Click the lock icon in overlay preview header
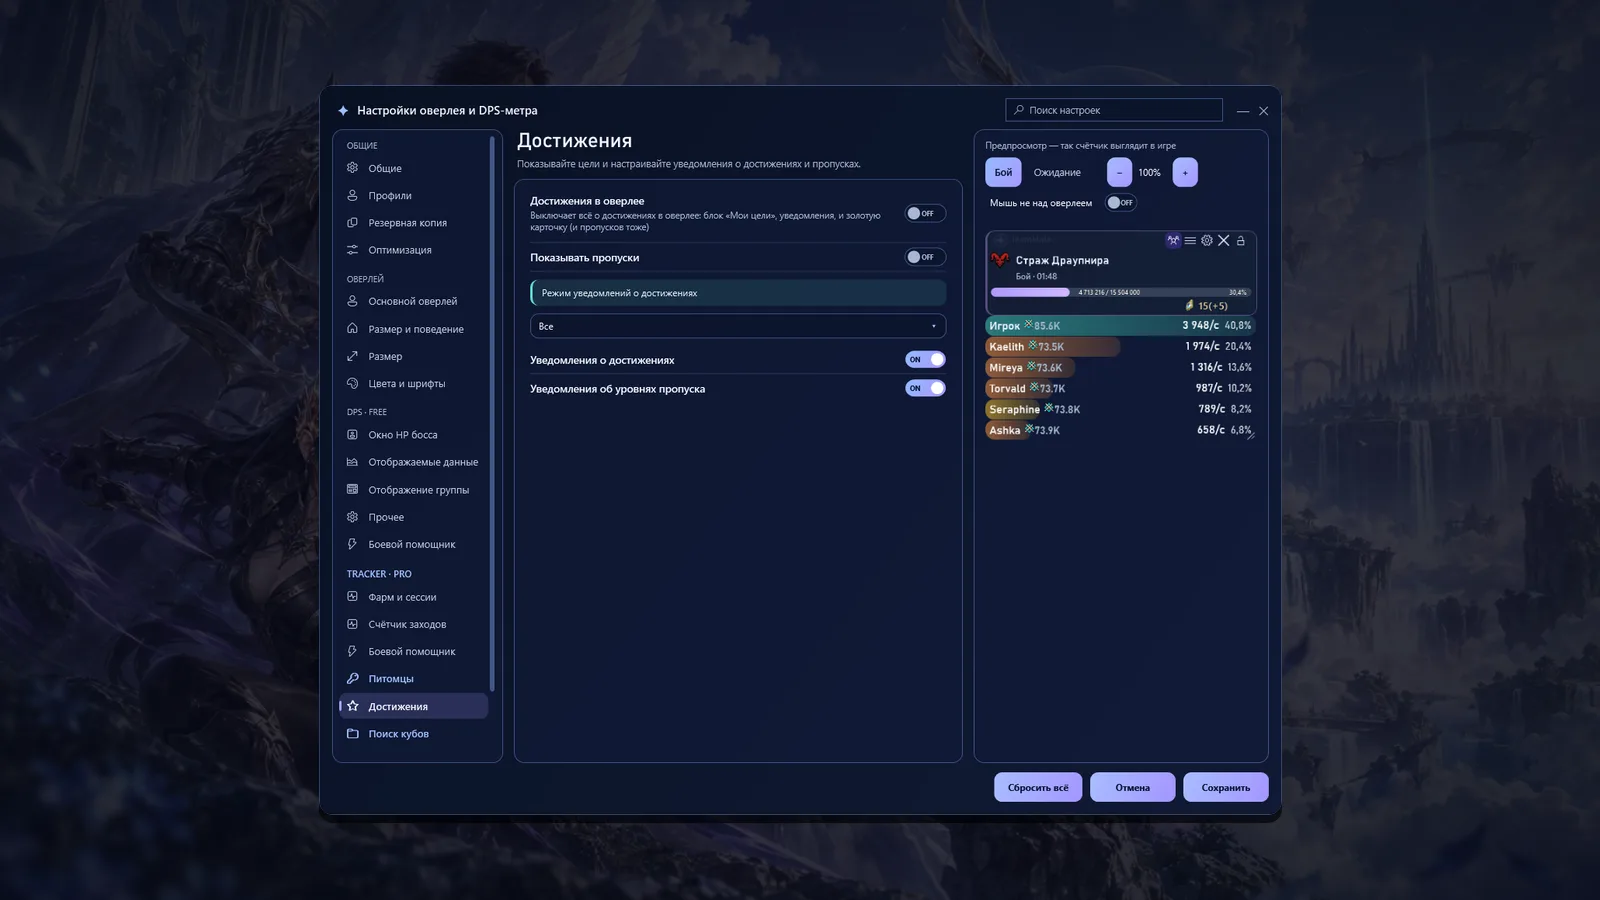 pyautogui.click(x=1241, y=241)
